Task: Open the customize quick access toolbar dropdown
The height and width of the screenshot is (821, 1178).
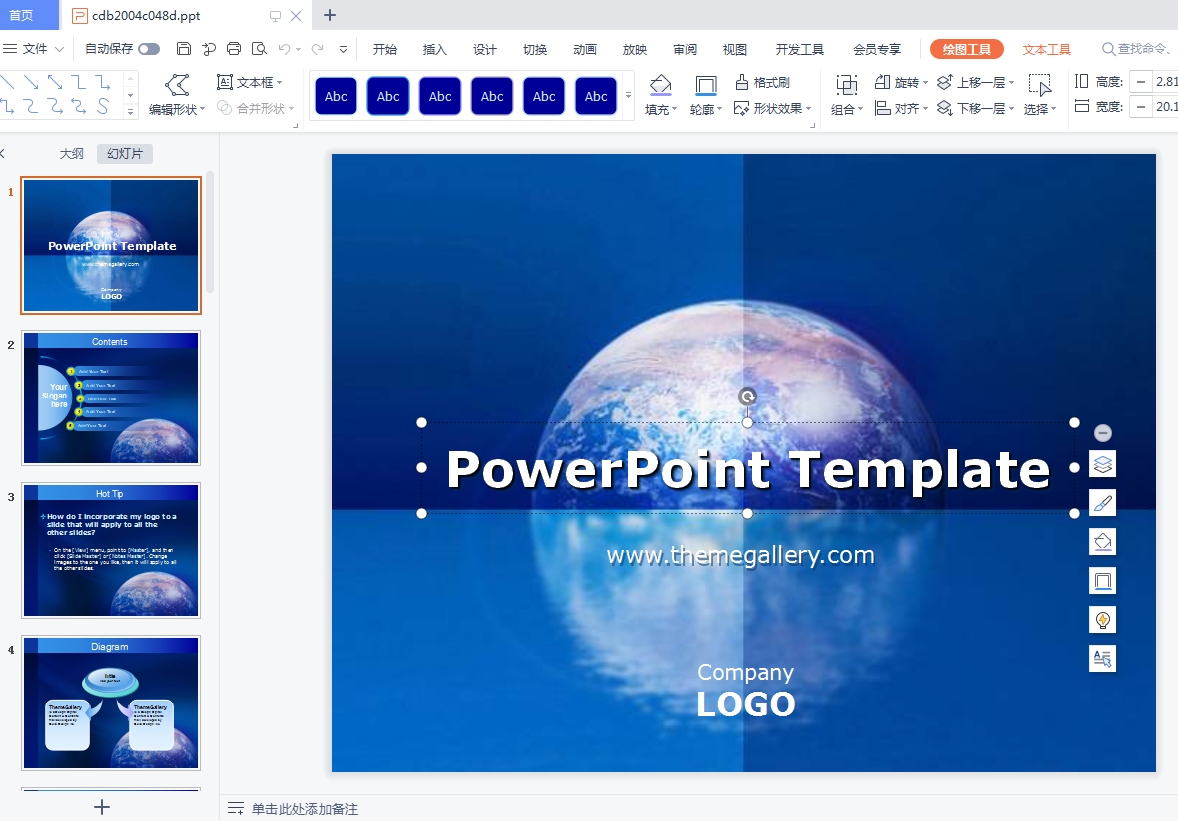Action: [x=343, y=50]
